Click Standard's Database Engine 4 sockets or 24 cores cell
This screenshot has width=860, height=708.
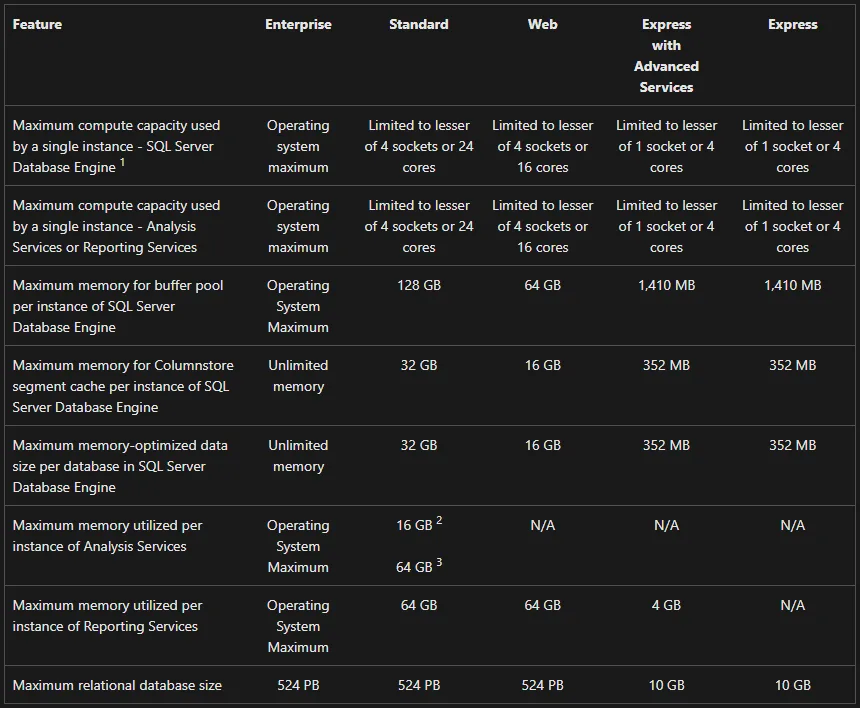[418, 147]
